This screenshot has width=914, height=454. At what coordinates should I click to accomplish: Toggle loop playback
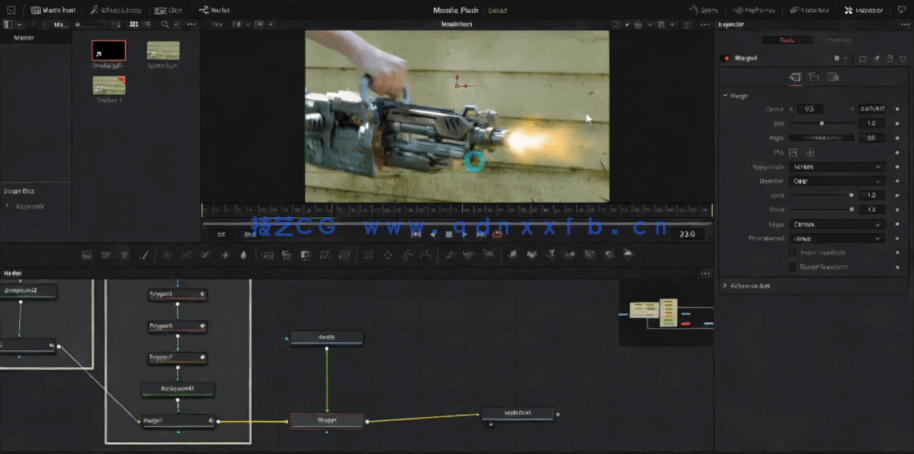[497, 234]
